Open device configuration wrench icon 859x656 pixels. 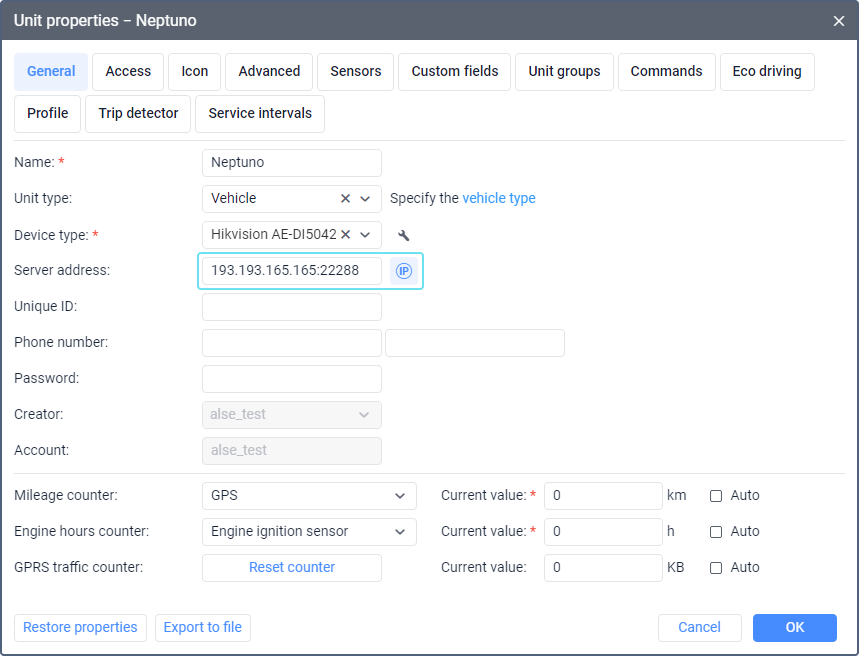point(404,235)
